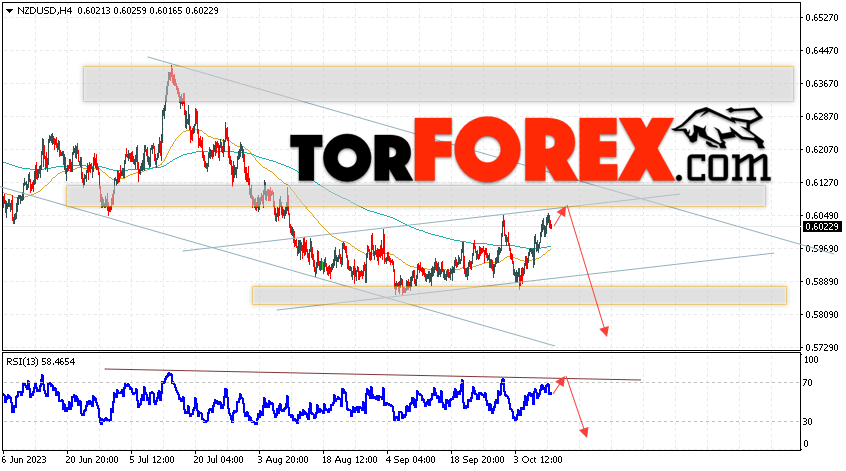The height and width of the screenshot is (471, 846).
Task: Open the chart symbol dropdown triangle
Action: click(x=9, y=11)
